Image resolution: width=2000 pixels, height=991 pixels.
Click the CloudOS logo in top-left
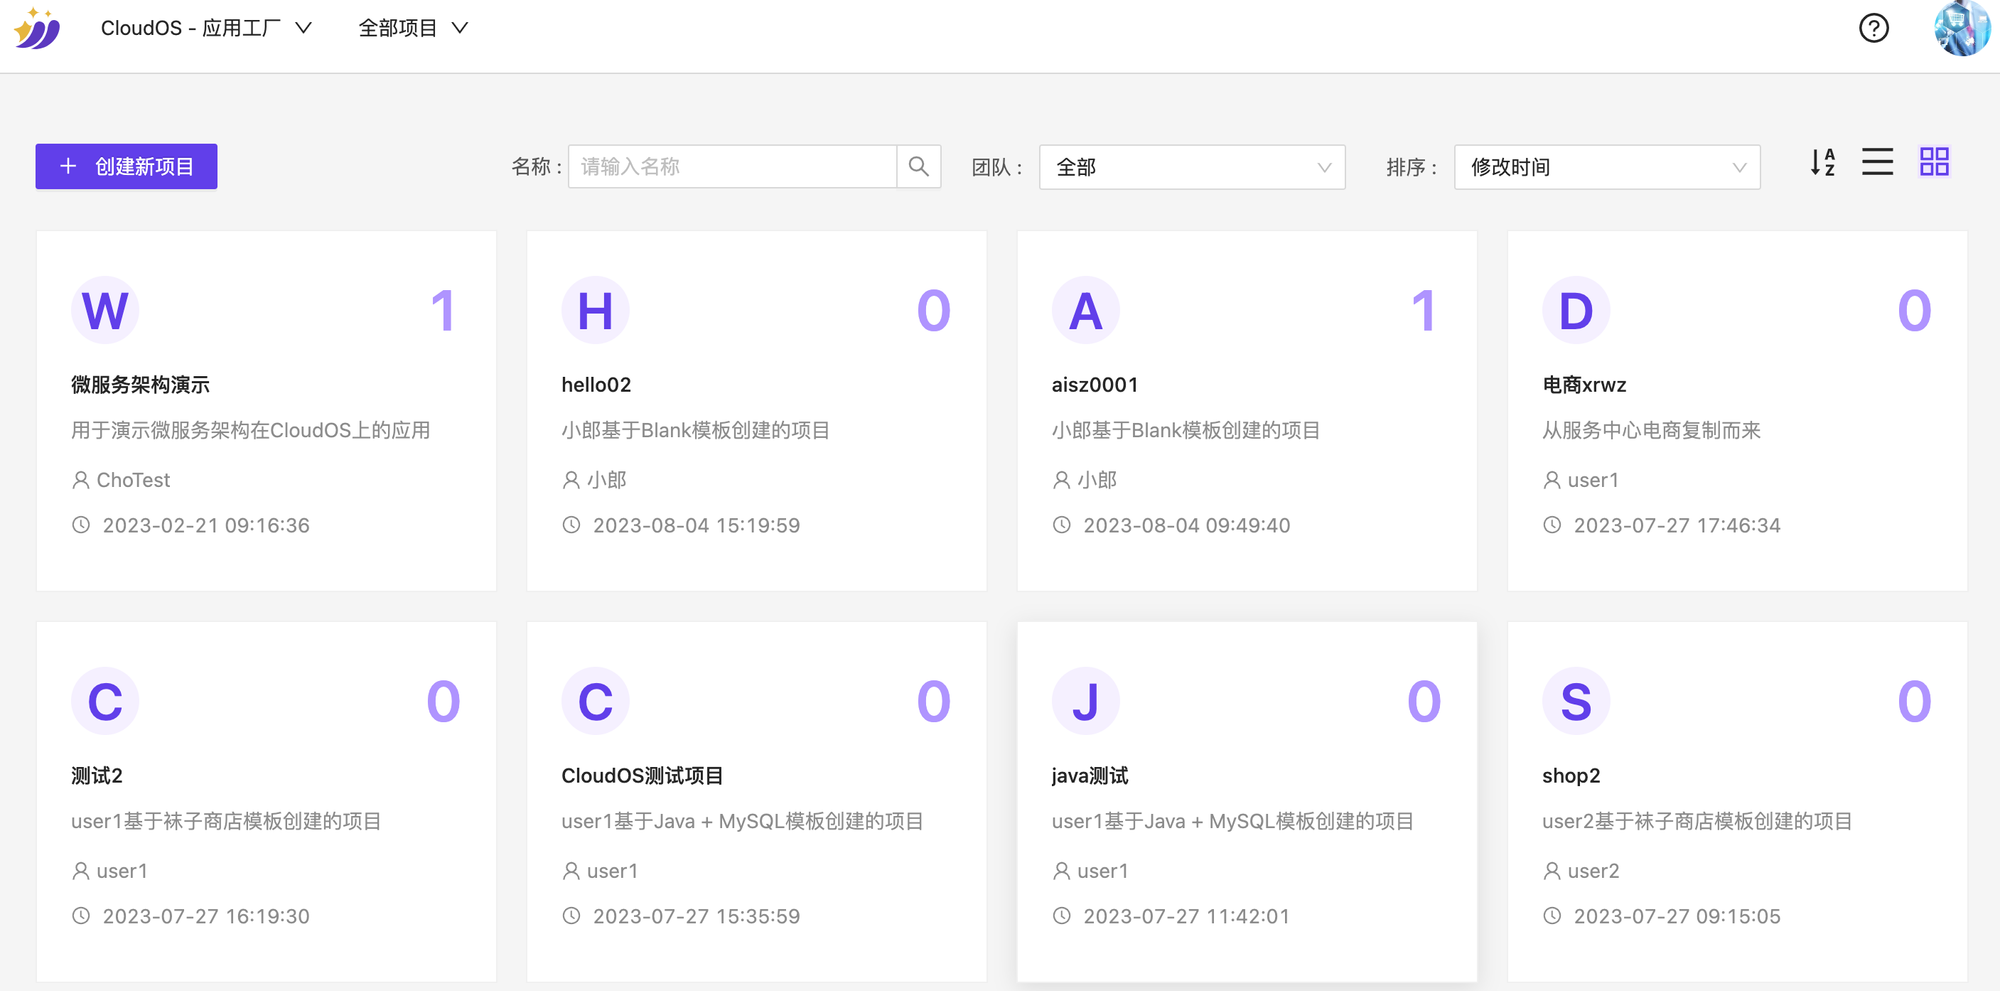click(36, 29)
